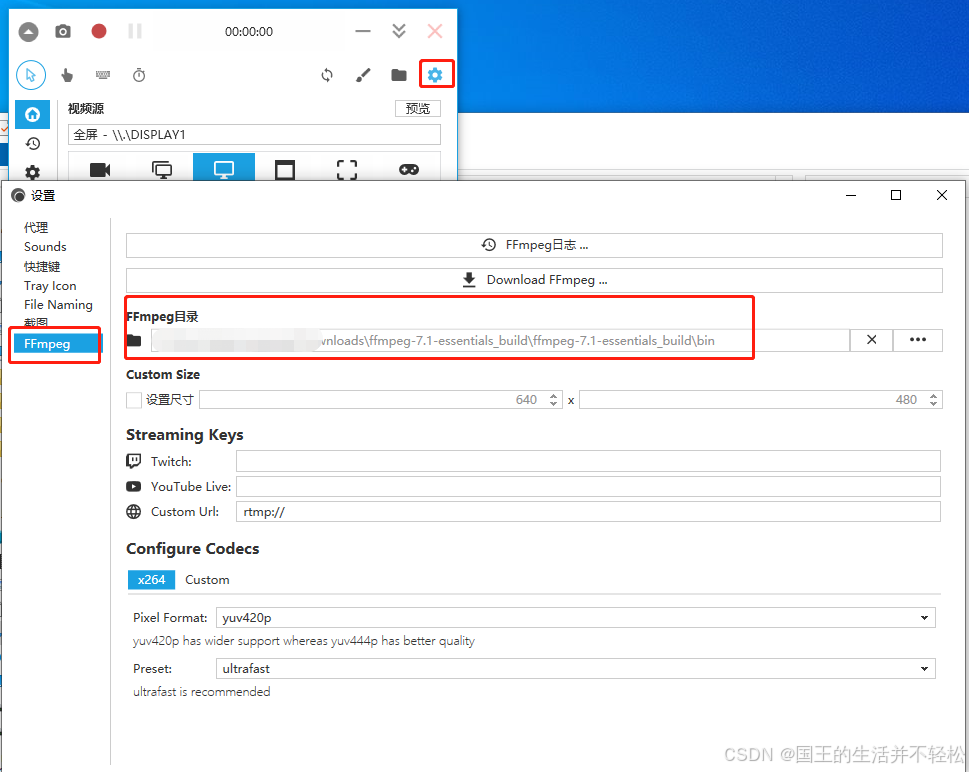Image resolution: width=969 pixels, height=772 pixels.
Task: Switch to the x264 codec tab
Action: pos(151,580)
